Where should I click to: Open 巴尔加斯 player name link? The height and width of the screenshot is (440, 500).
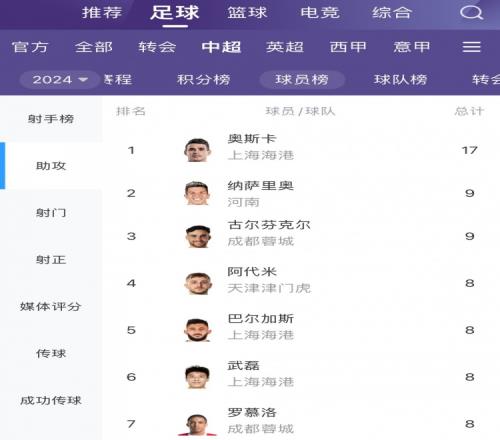261,318
